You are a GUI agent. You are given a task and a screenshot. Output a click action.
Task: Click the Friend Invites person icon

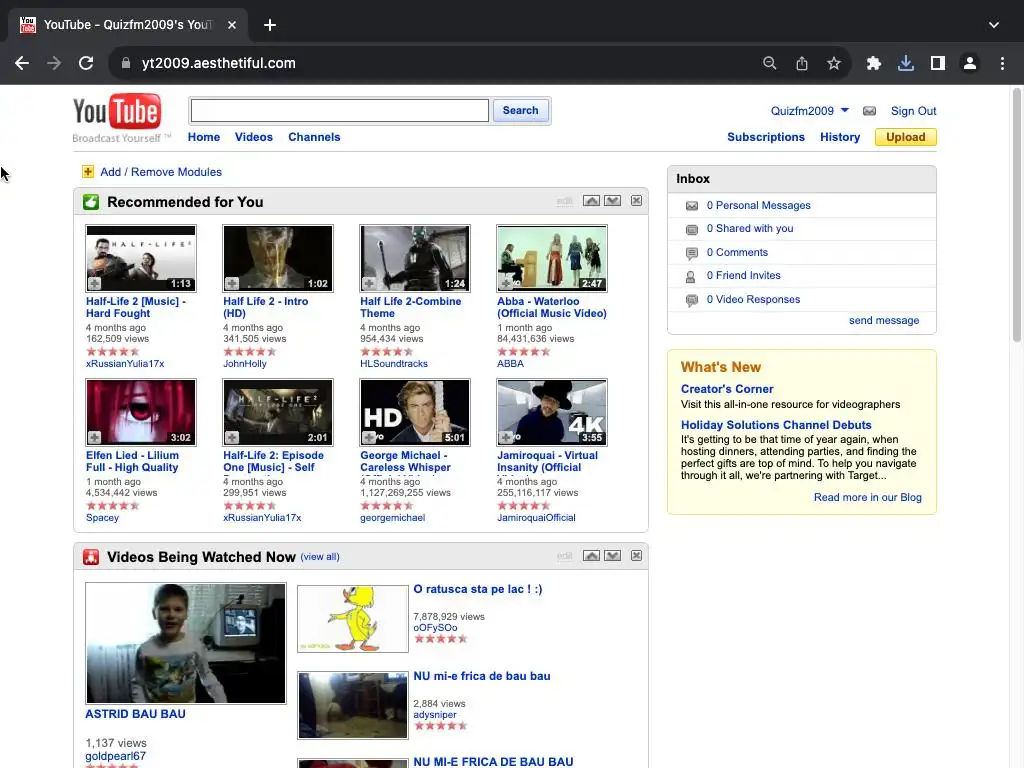coord(690,277)
